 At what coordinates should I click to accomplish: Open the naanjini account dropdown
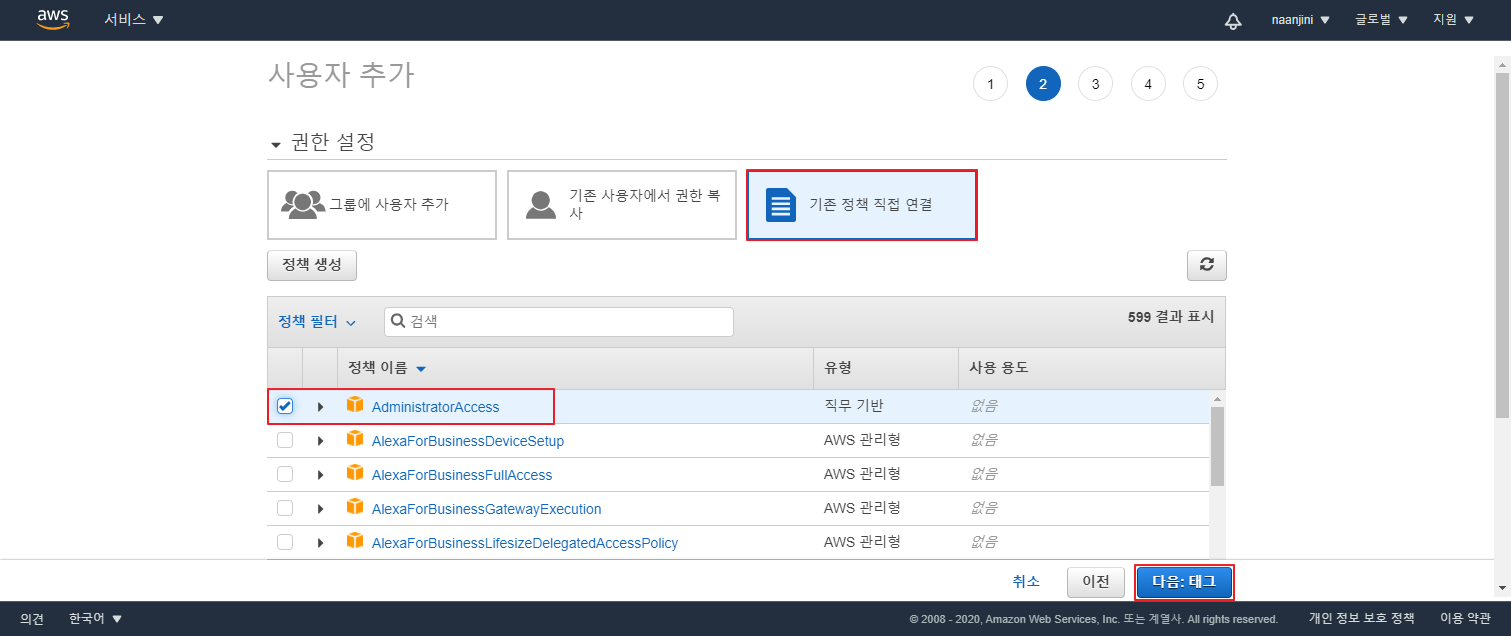click(1300, 20)
